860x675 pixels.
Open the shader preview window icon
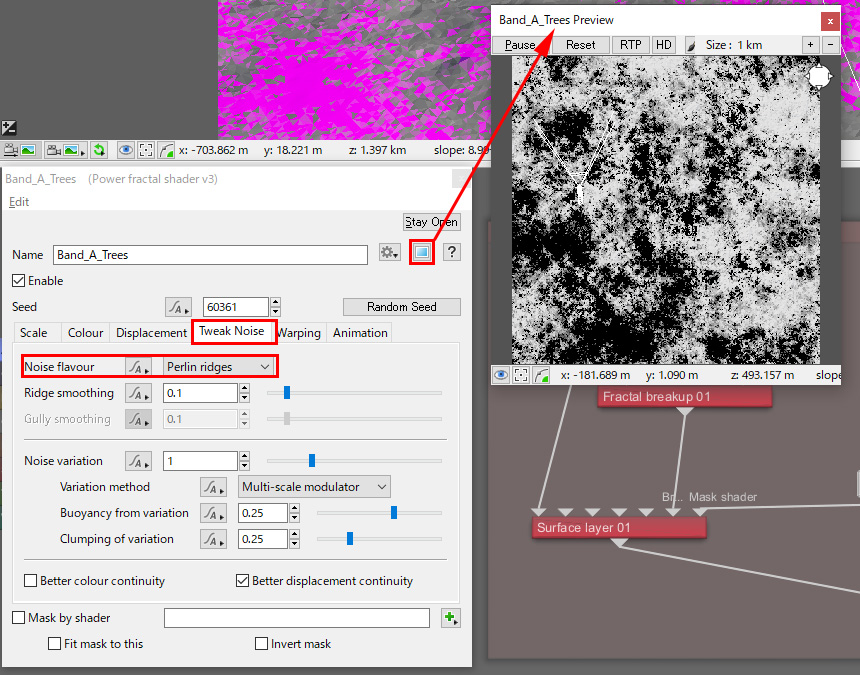tap(422, 254)
